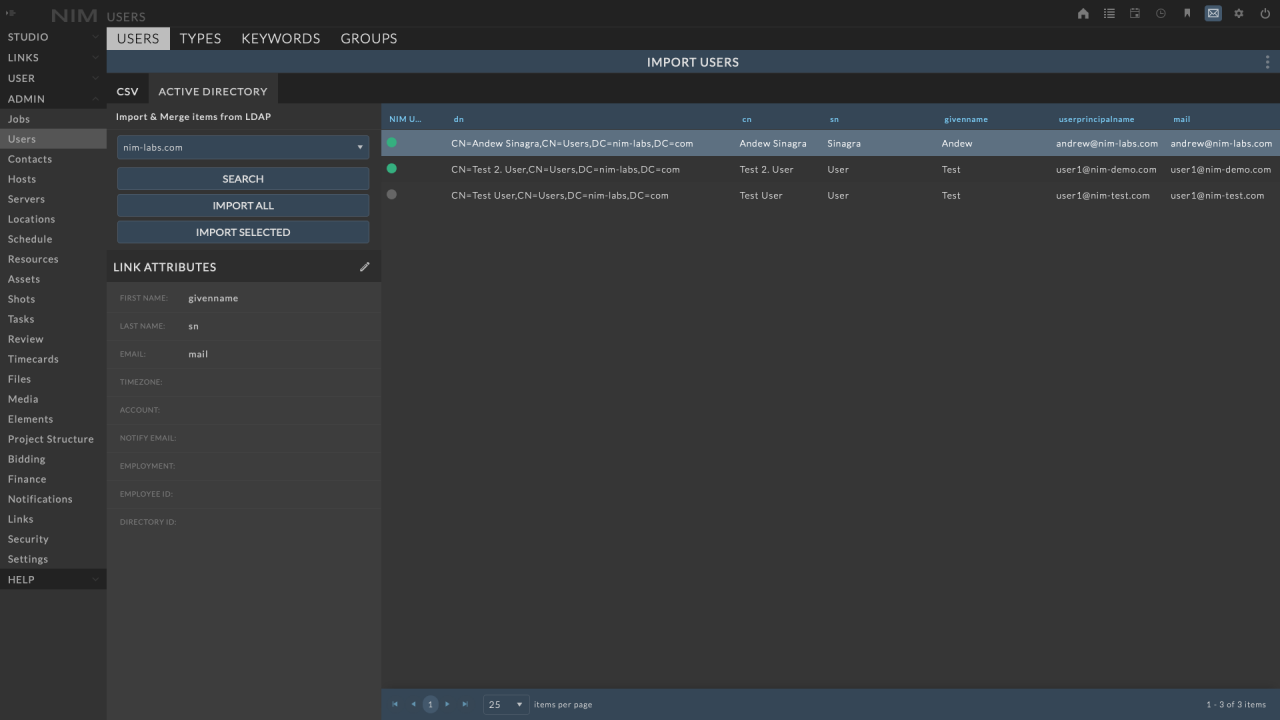Open the bookmark icon in top bar
Screen dimensions: 1280x720
[x=1187, y=14]
